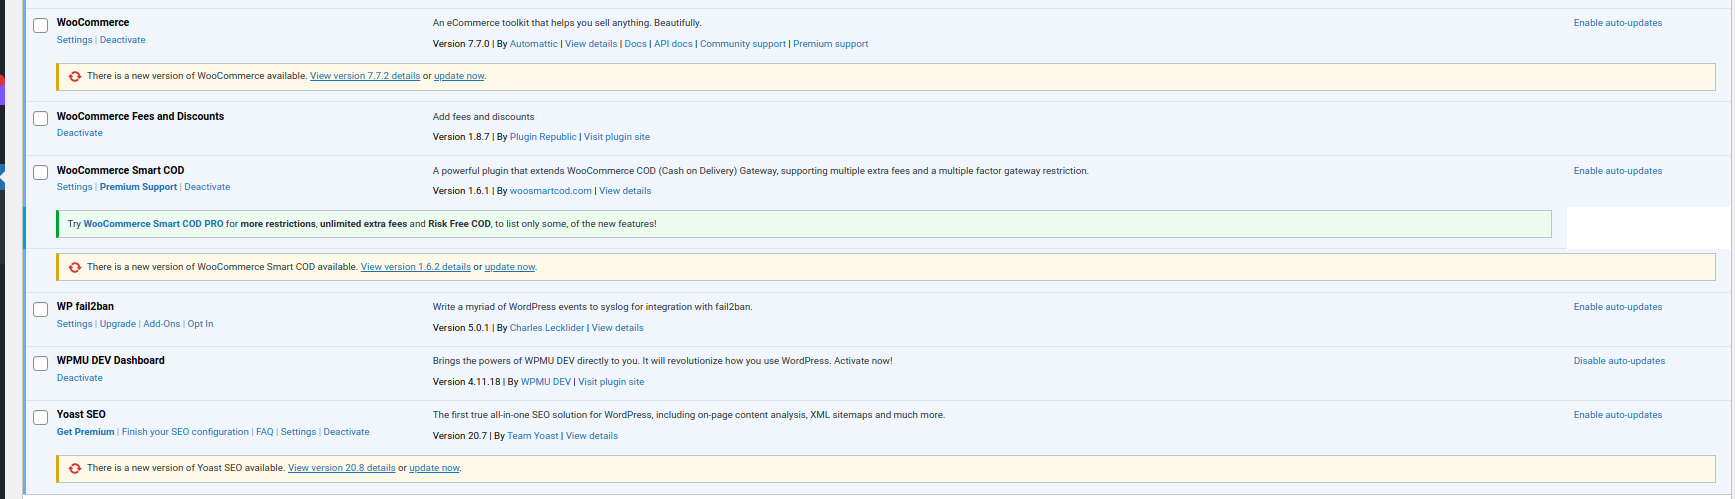Update WooCommerce now from the notice
This screenshot has height=499, width=1735.
(459, 76)
